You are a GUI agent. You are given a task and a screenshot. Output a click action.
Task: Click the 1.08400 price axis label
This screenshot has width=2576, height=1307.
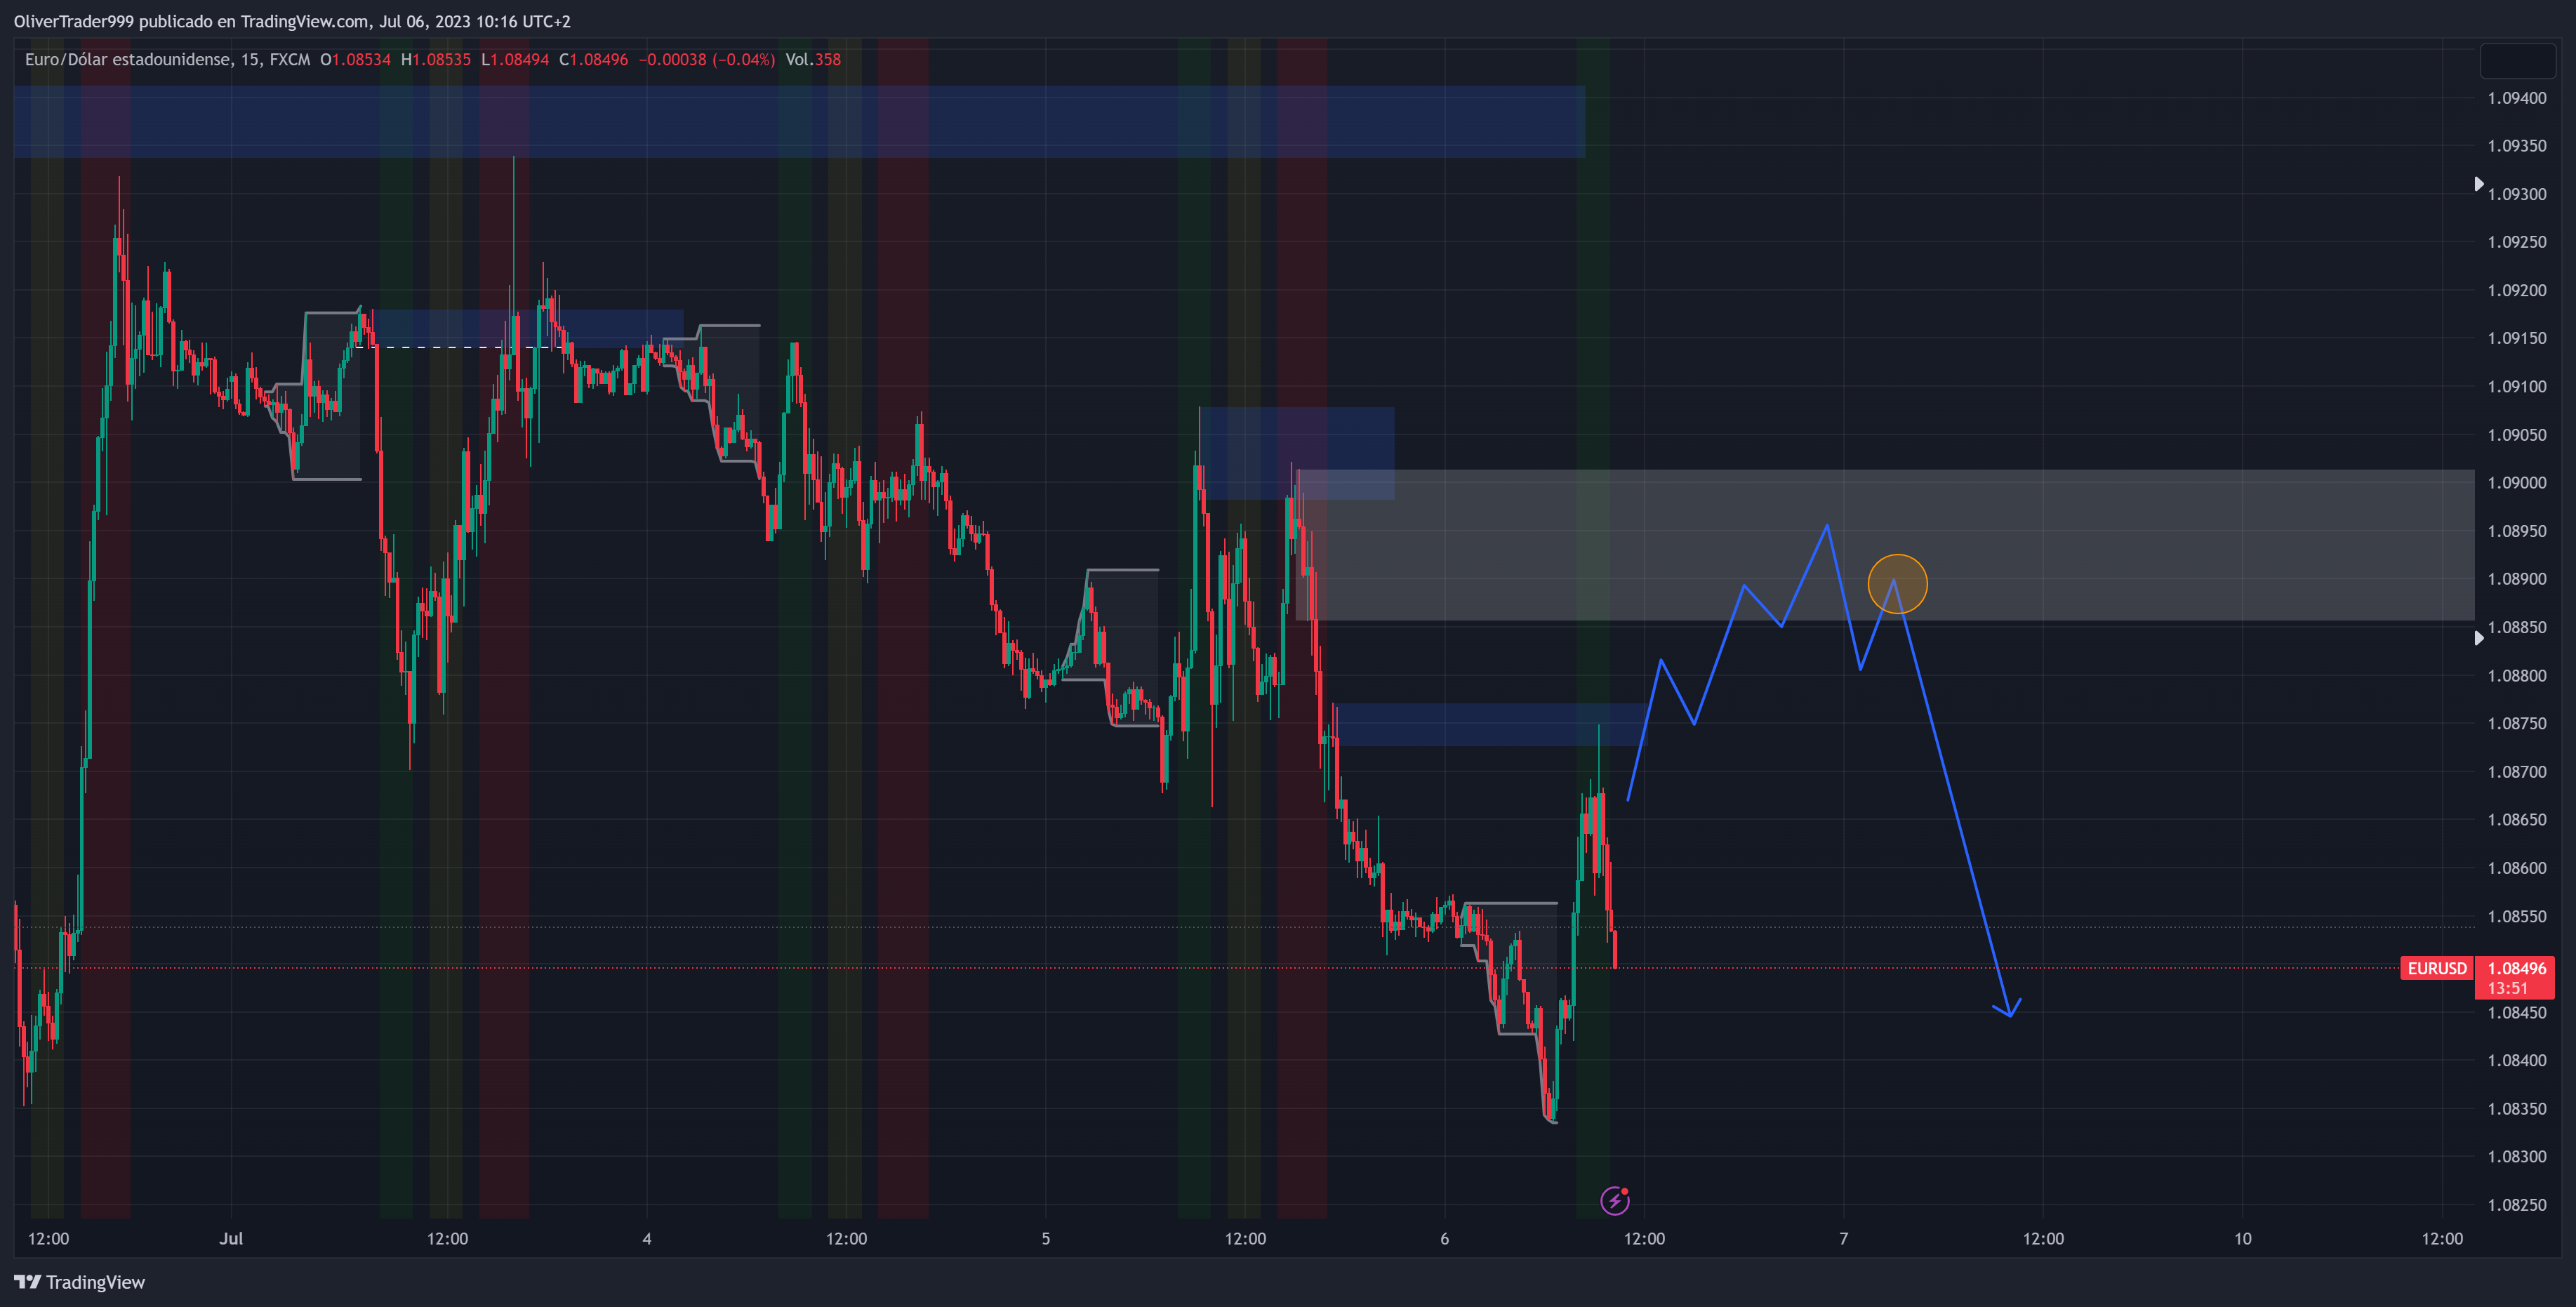[x=2516, y=1060]
